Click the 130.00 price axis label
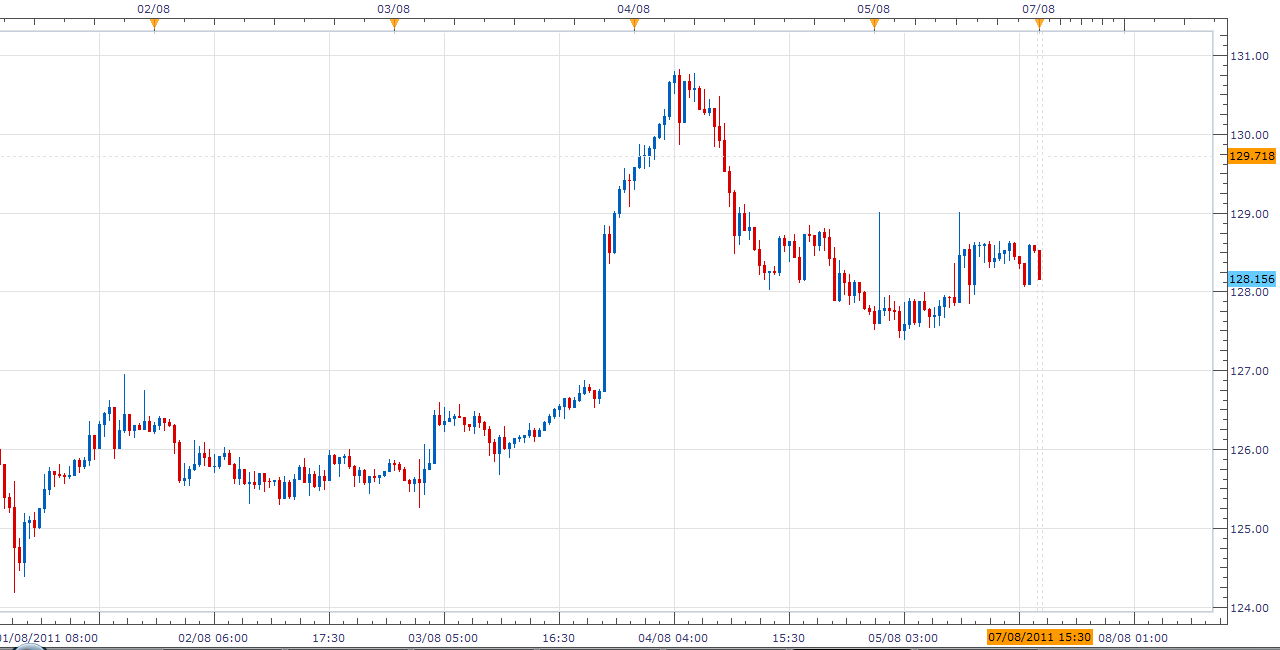The width and height of the screenshot is (1280, 650). point(1249,135)
